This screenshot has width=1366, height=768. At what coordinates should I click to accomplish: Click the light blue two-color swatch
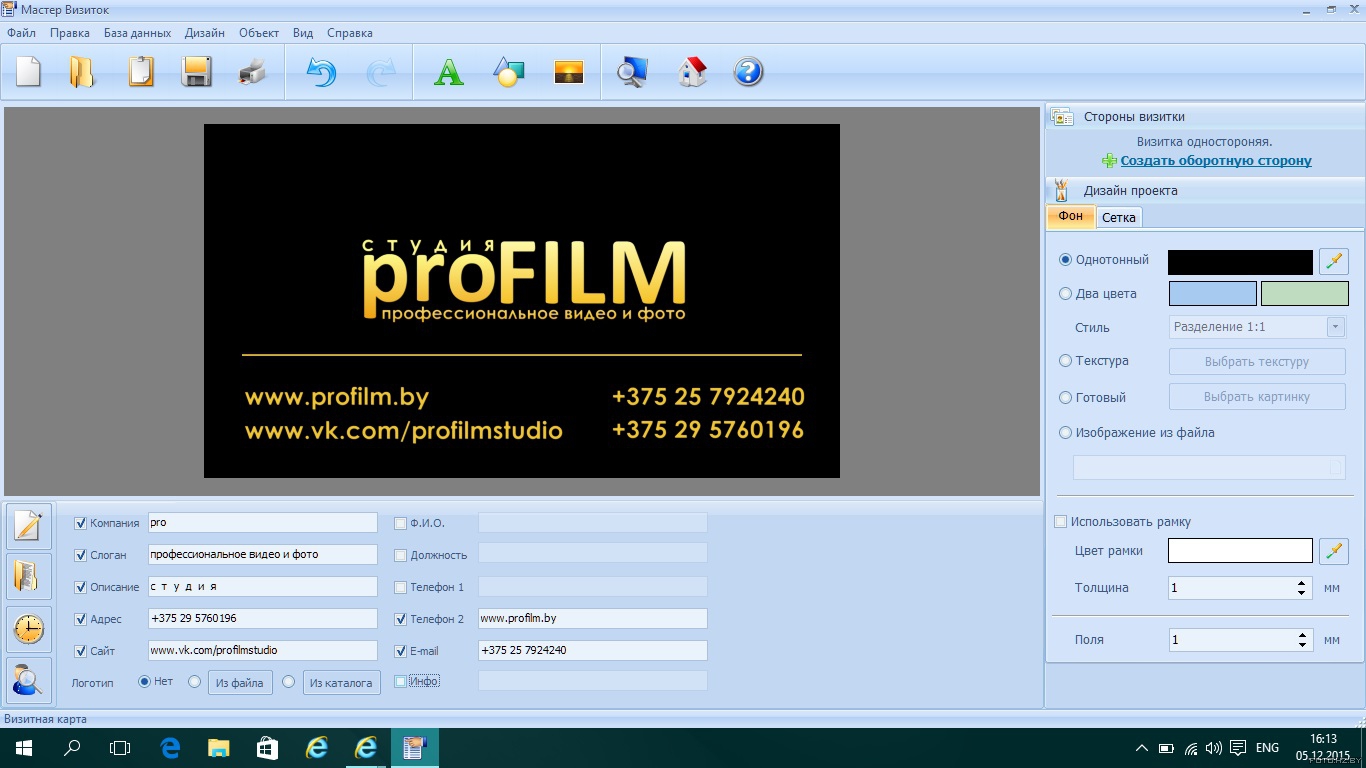tap(1212, 294)
